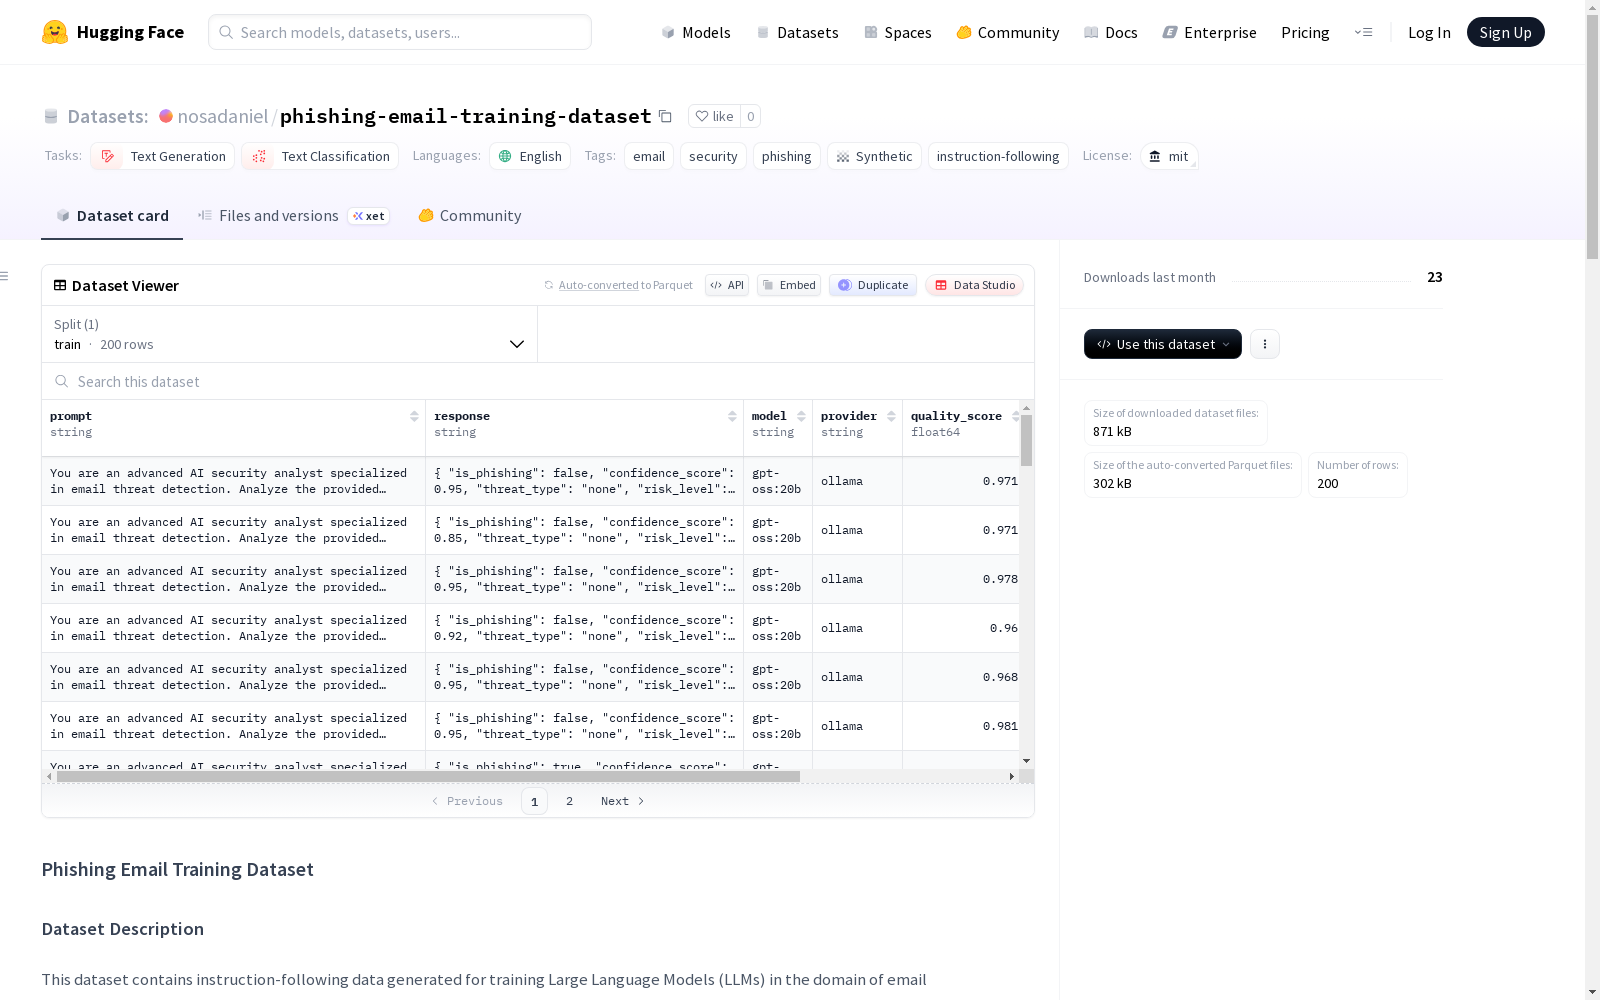Screen dimensions: 1600x1000
Task: Sort by the prompt column
Action: [x=414, y=416]
